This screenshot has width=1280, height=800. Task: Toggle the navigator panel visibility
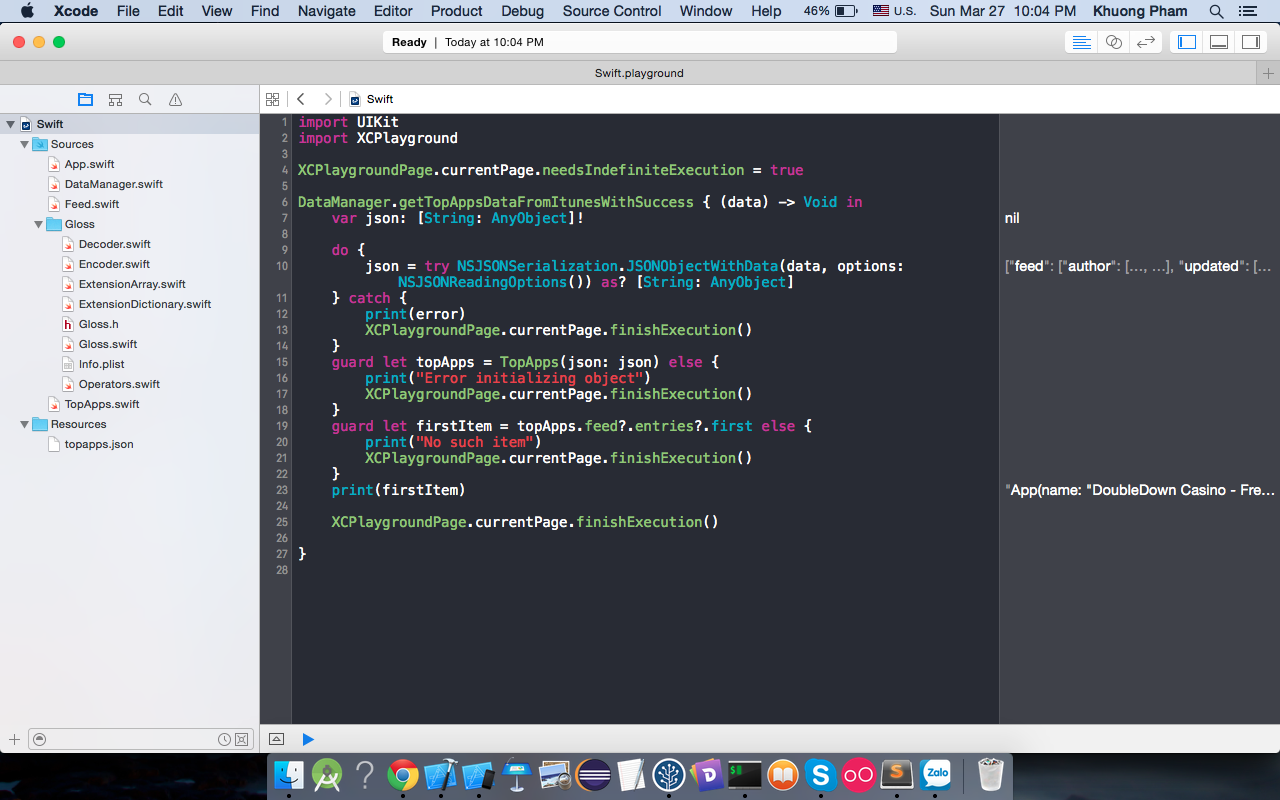tap(1187, 42)
